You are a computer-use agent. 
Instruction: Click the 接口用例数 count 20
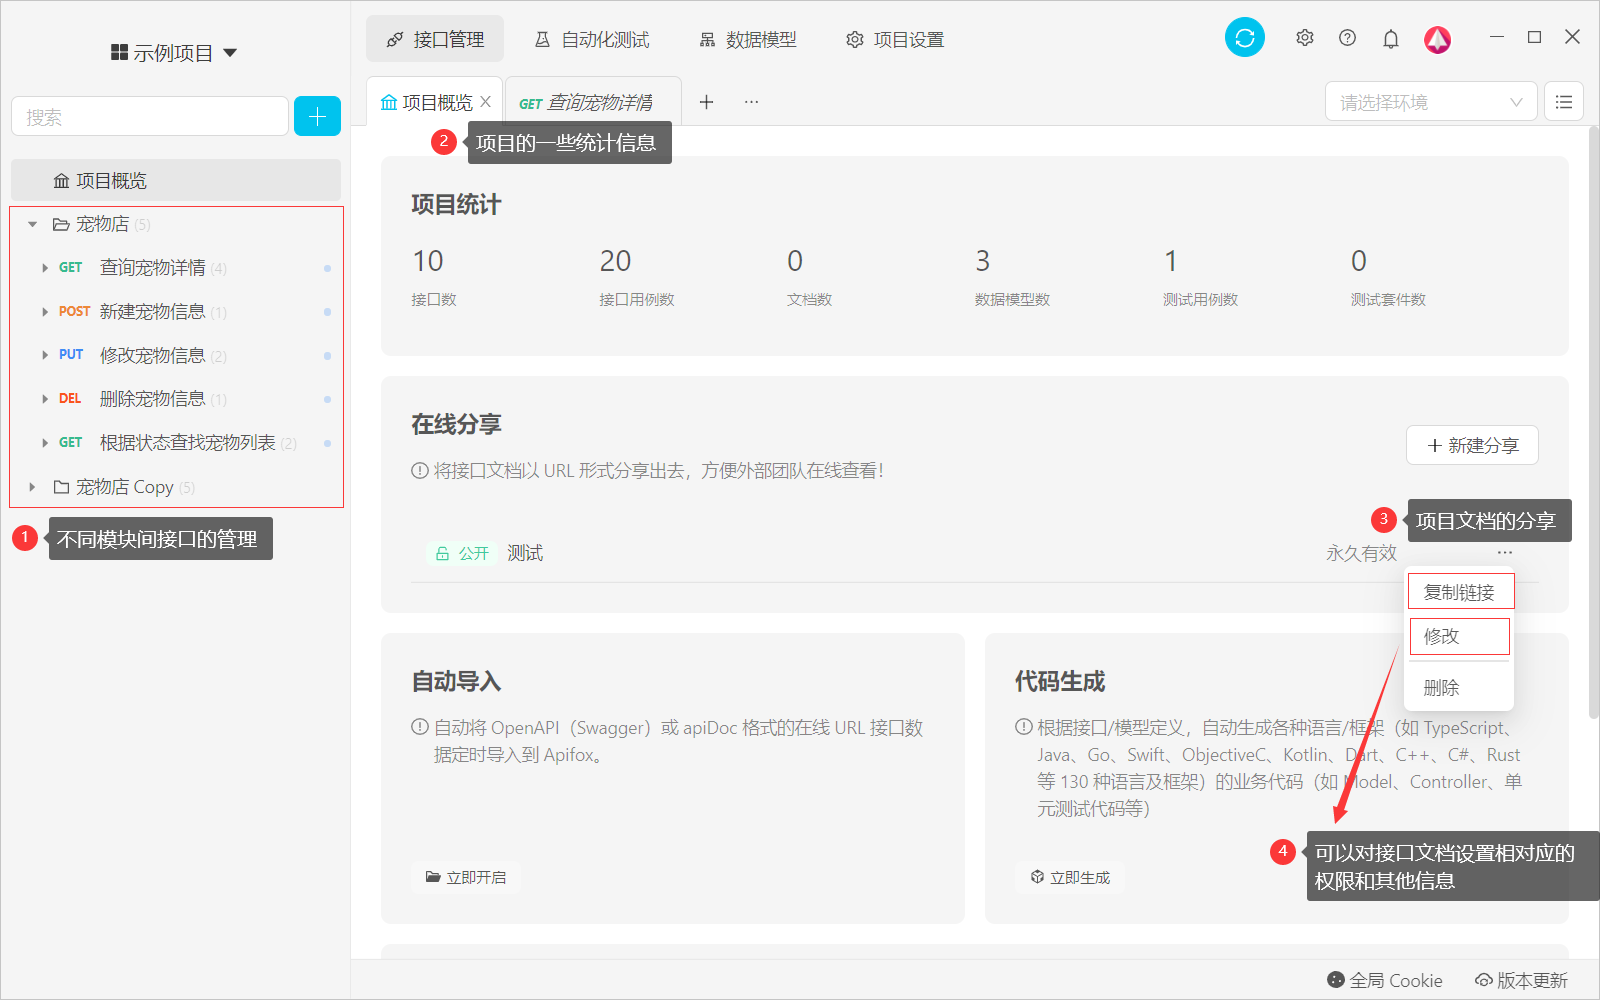click(615, 261)
